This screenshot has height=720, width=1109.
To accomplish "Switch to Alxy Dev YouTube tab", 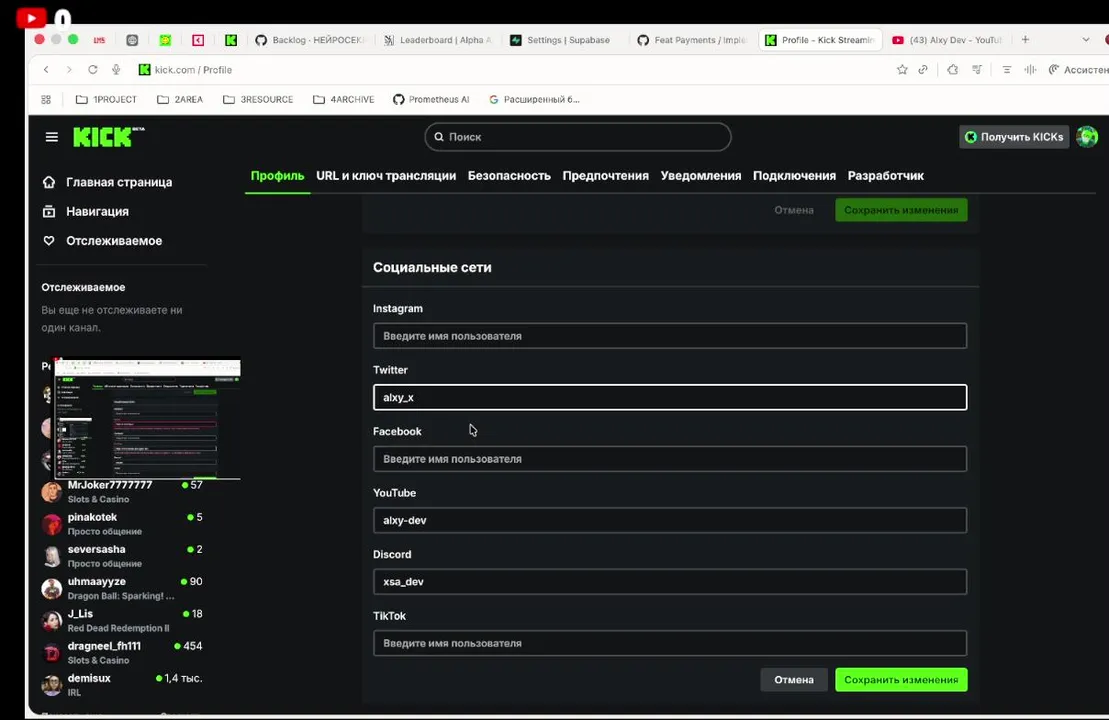I will [x=948, y=40].
